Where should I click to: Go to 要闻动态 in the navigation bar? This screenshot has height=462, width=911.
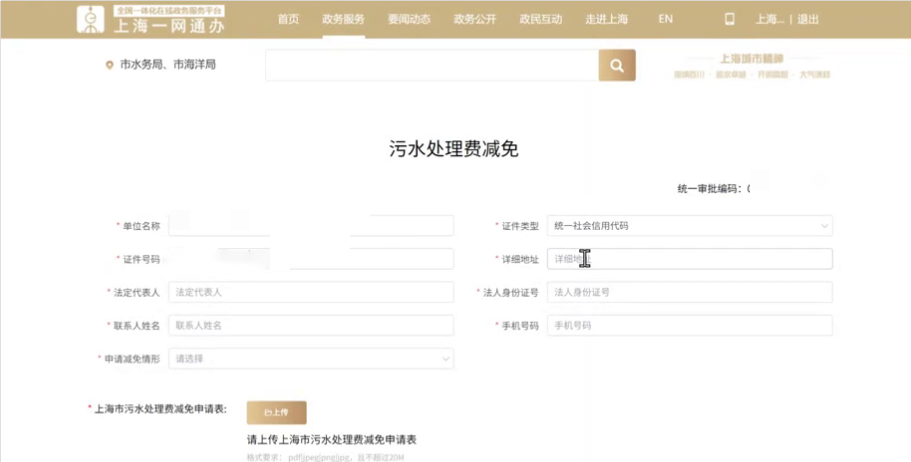coord(408,19)
